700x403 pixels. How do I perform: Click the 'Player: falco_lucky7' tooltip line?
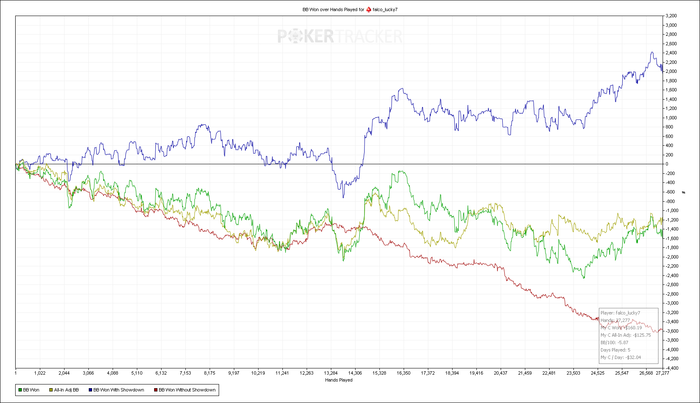[x=620, y=313]
